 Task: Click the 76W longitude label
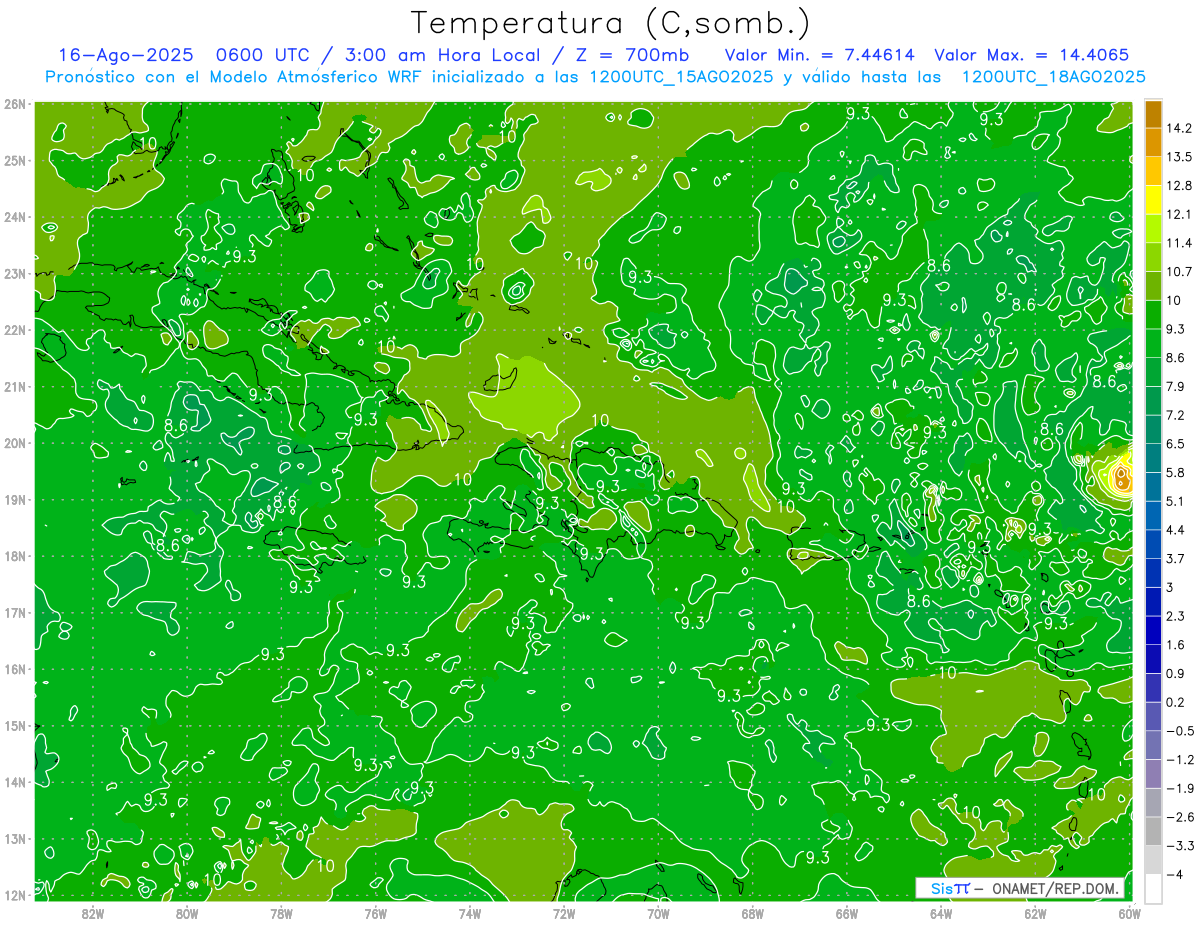(375, 913)
